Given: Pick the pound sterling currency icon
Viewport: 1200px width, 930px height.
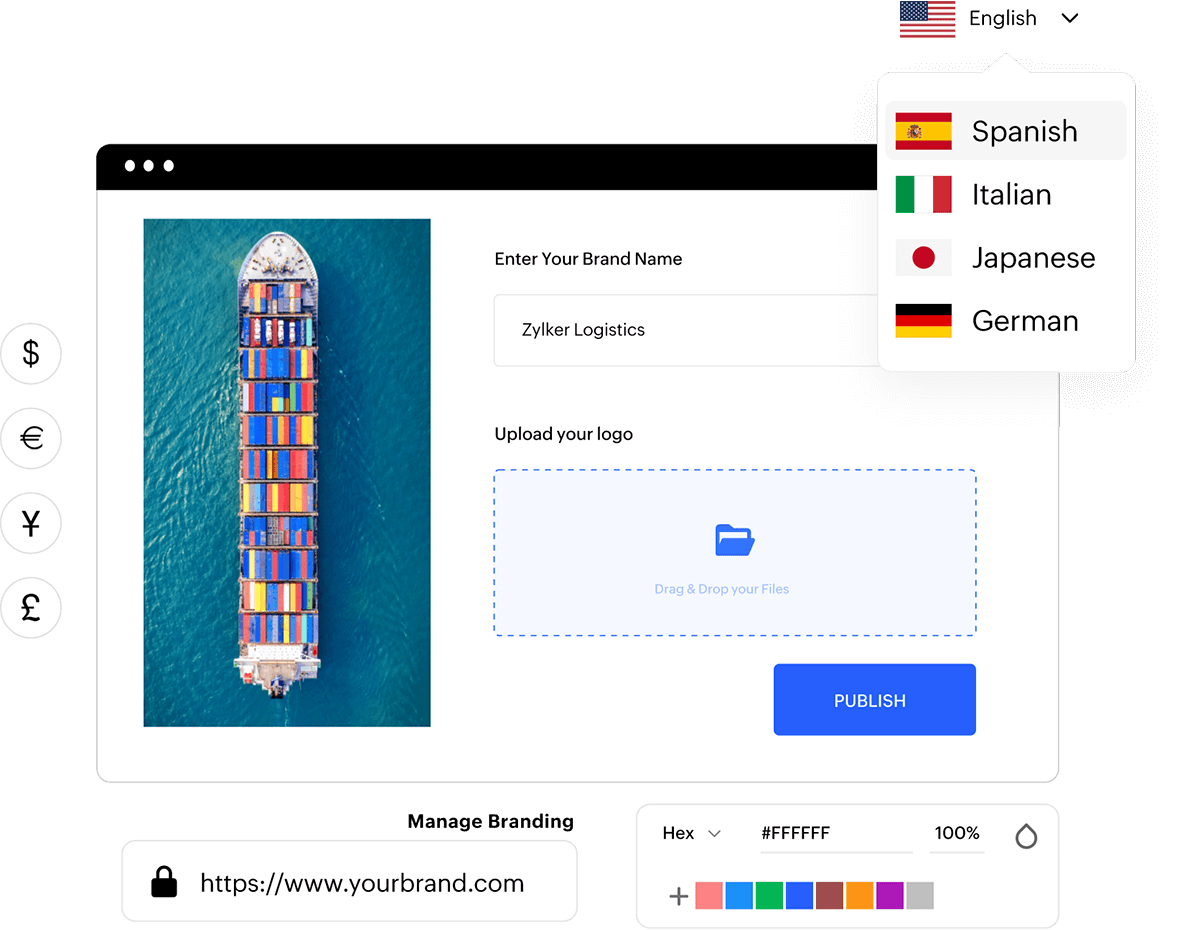Looking at the screenshot, I should coord(31,608).
